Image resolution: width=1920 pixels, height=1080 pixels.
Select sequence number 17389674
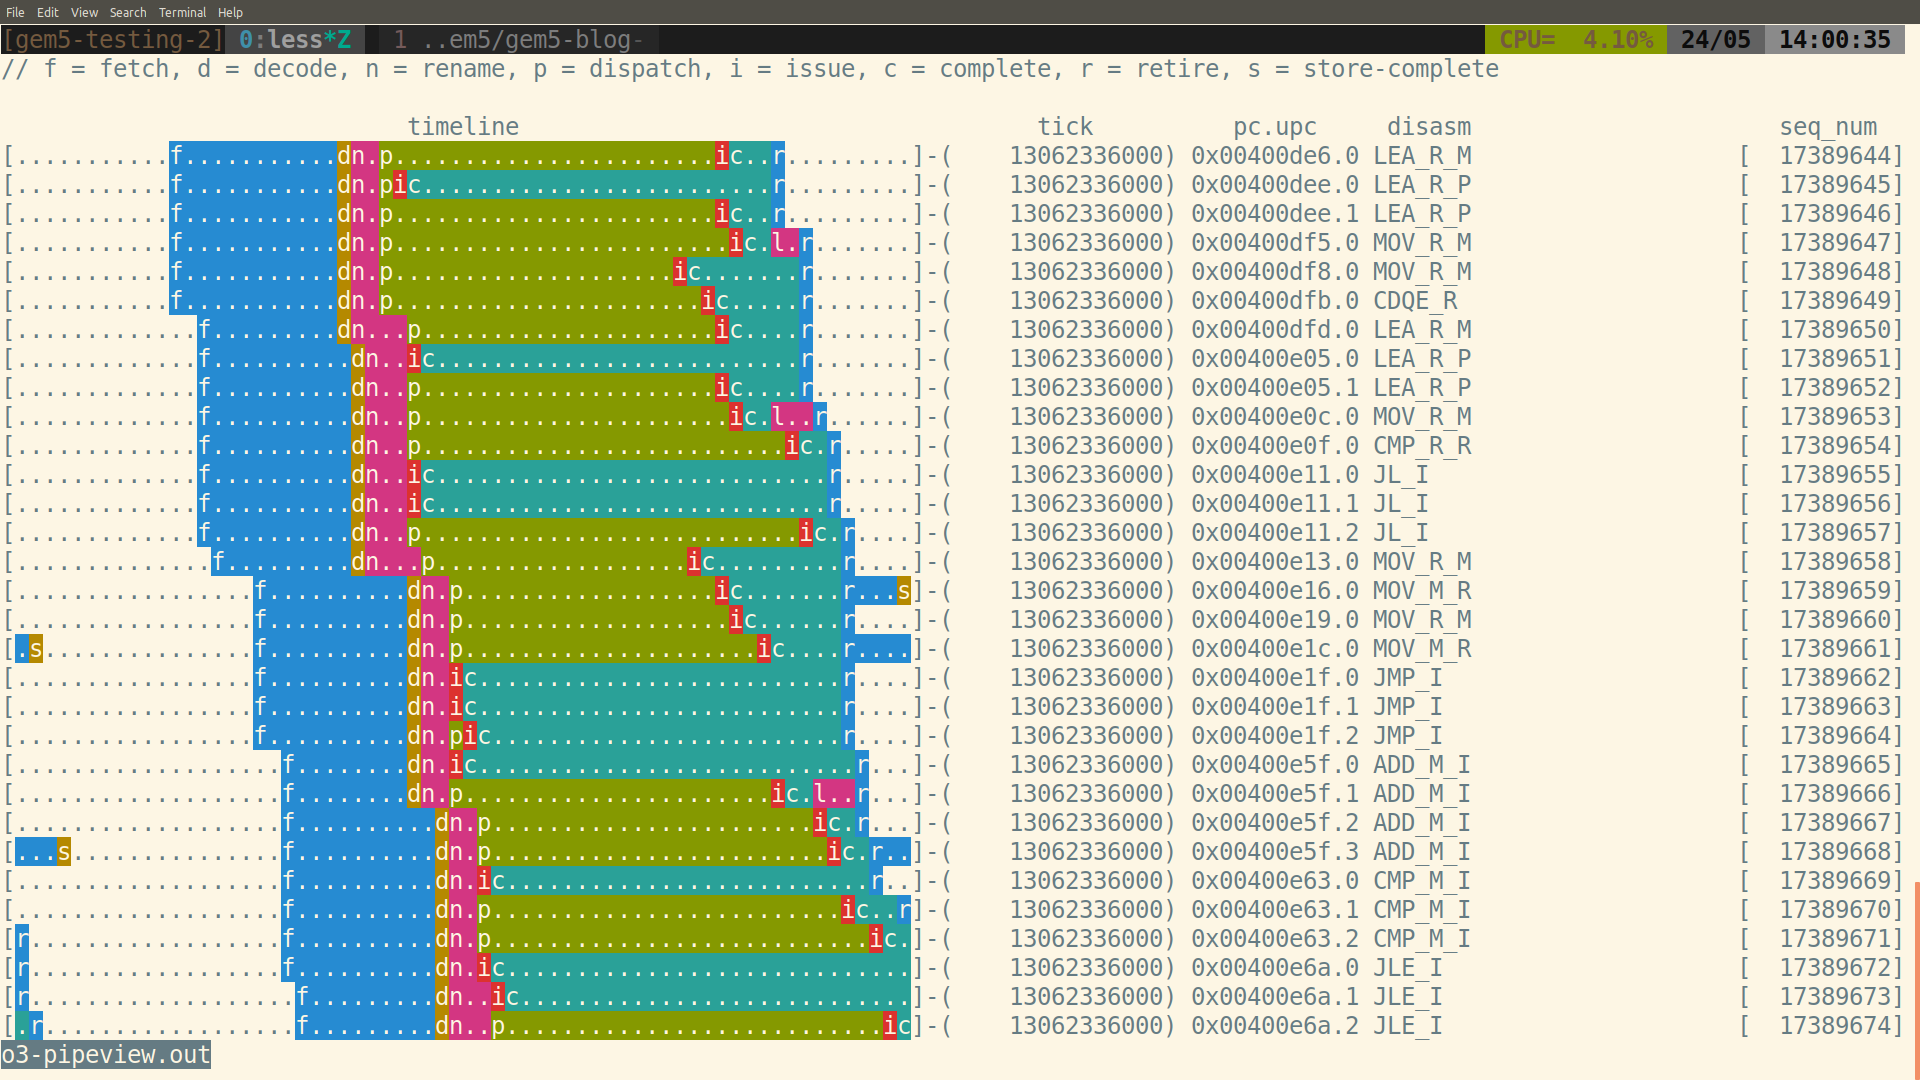[1835, 1026]
